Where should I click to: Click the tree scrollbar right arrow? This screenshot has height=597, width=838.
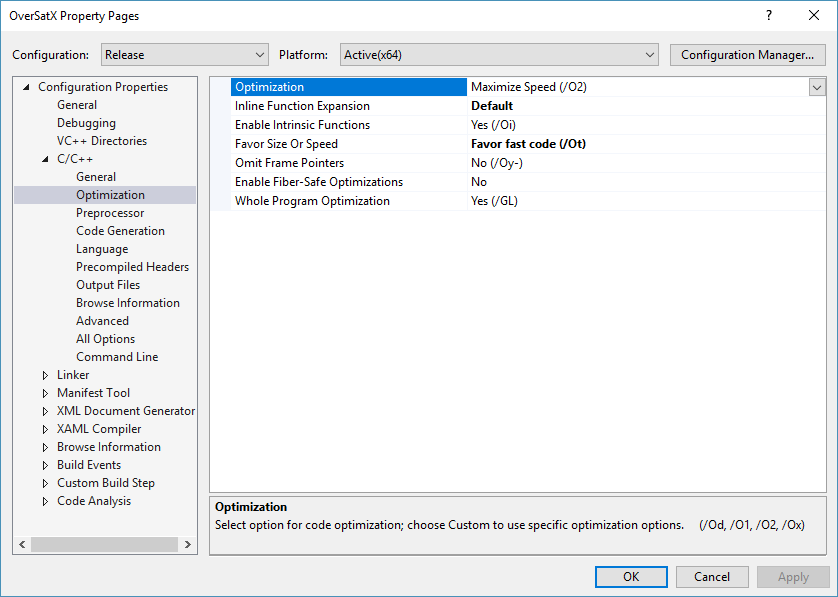coord(188,545)
